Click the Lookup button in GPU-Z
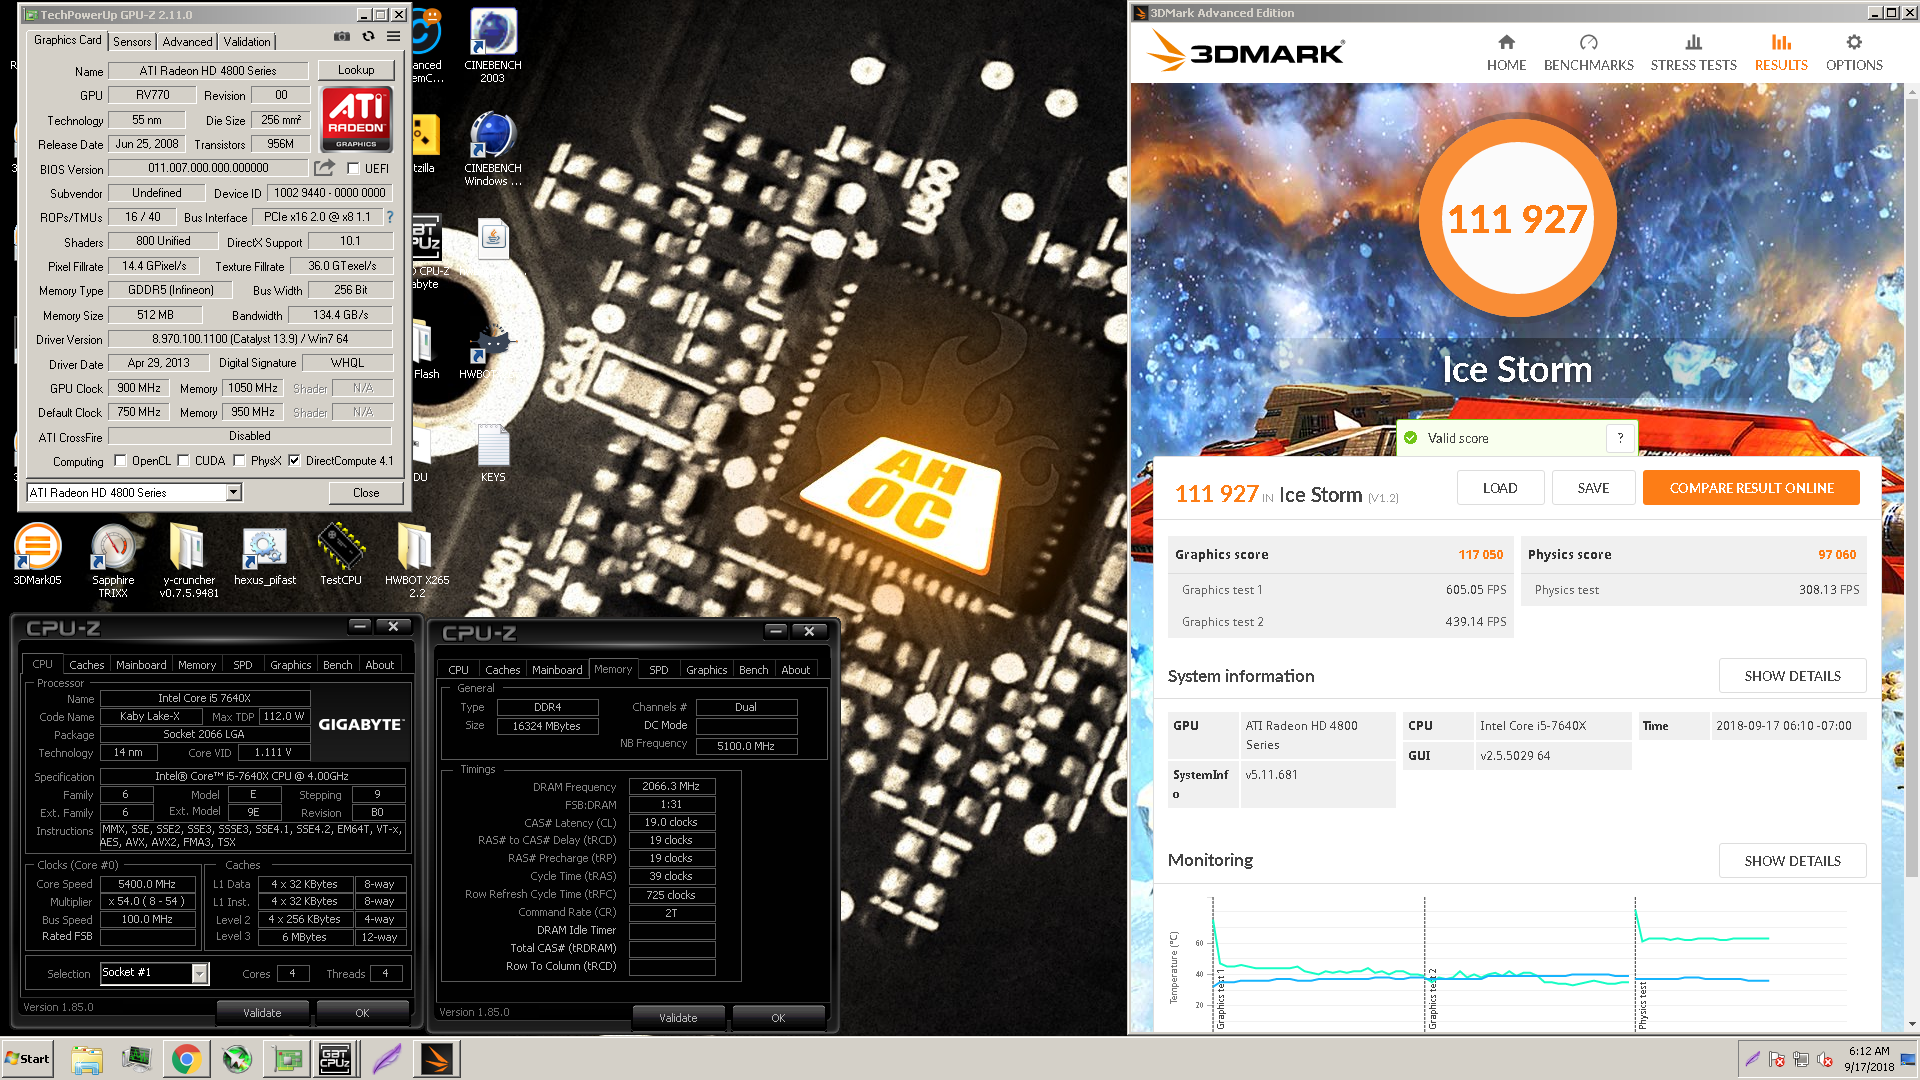Viewport: 1920px width, 1080px height. click(356, 70)
